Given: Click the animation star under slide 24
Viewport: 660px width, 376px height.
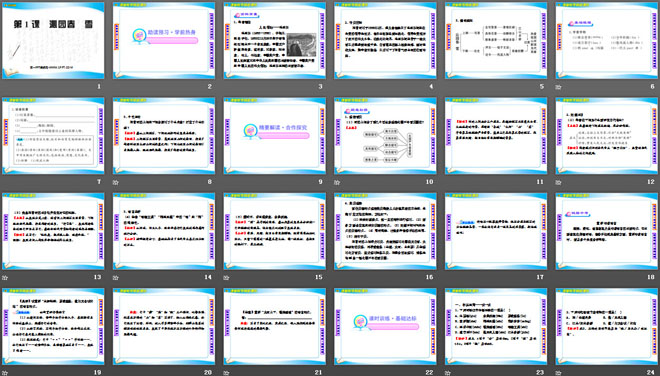Looking at the screenshot, I should coord(558,373).
